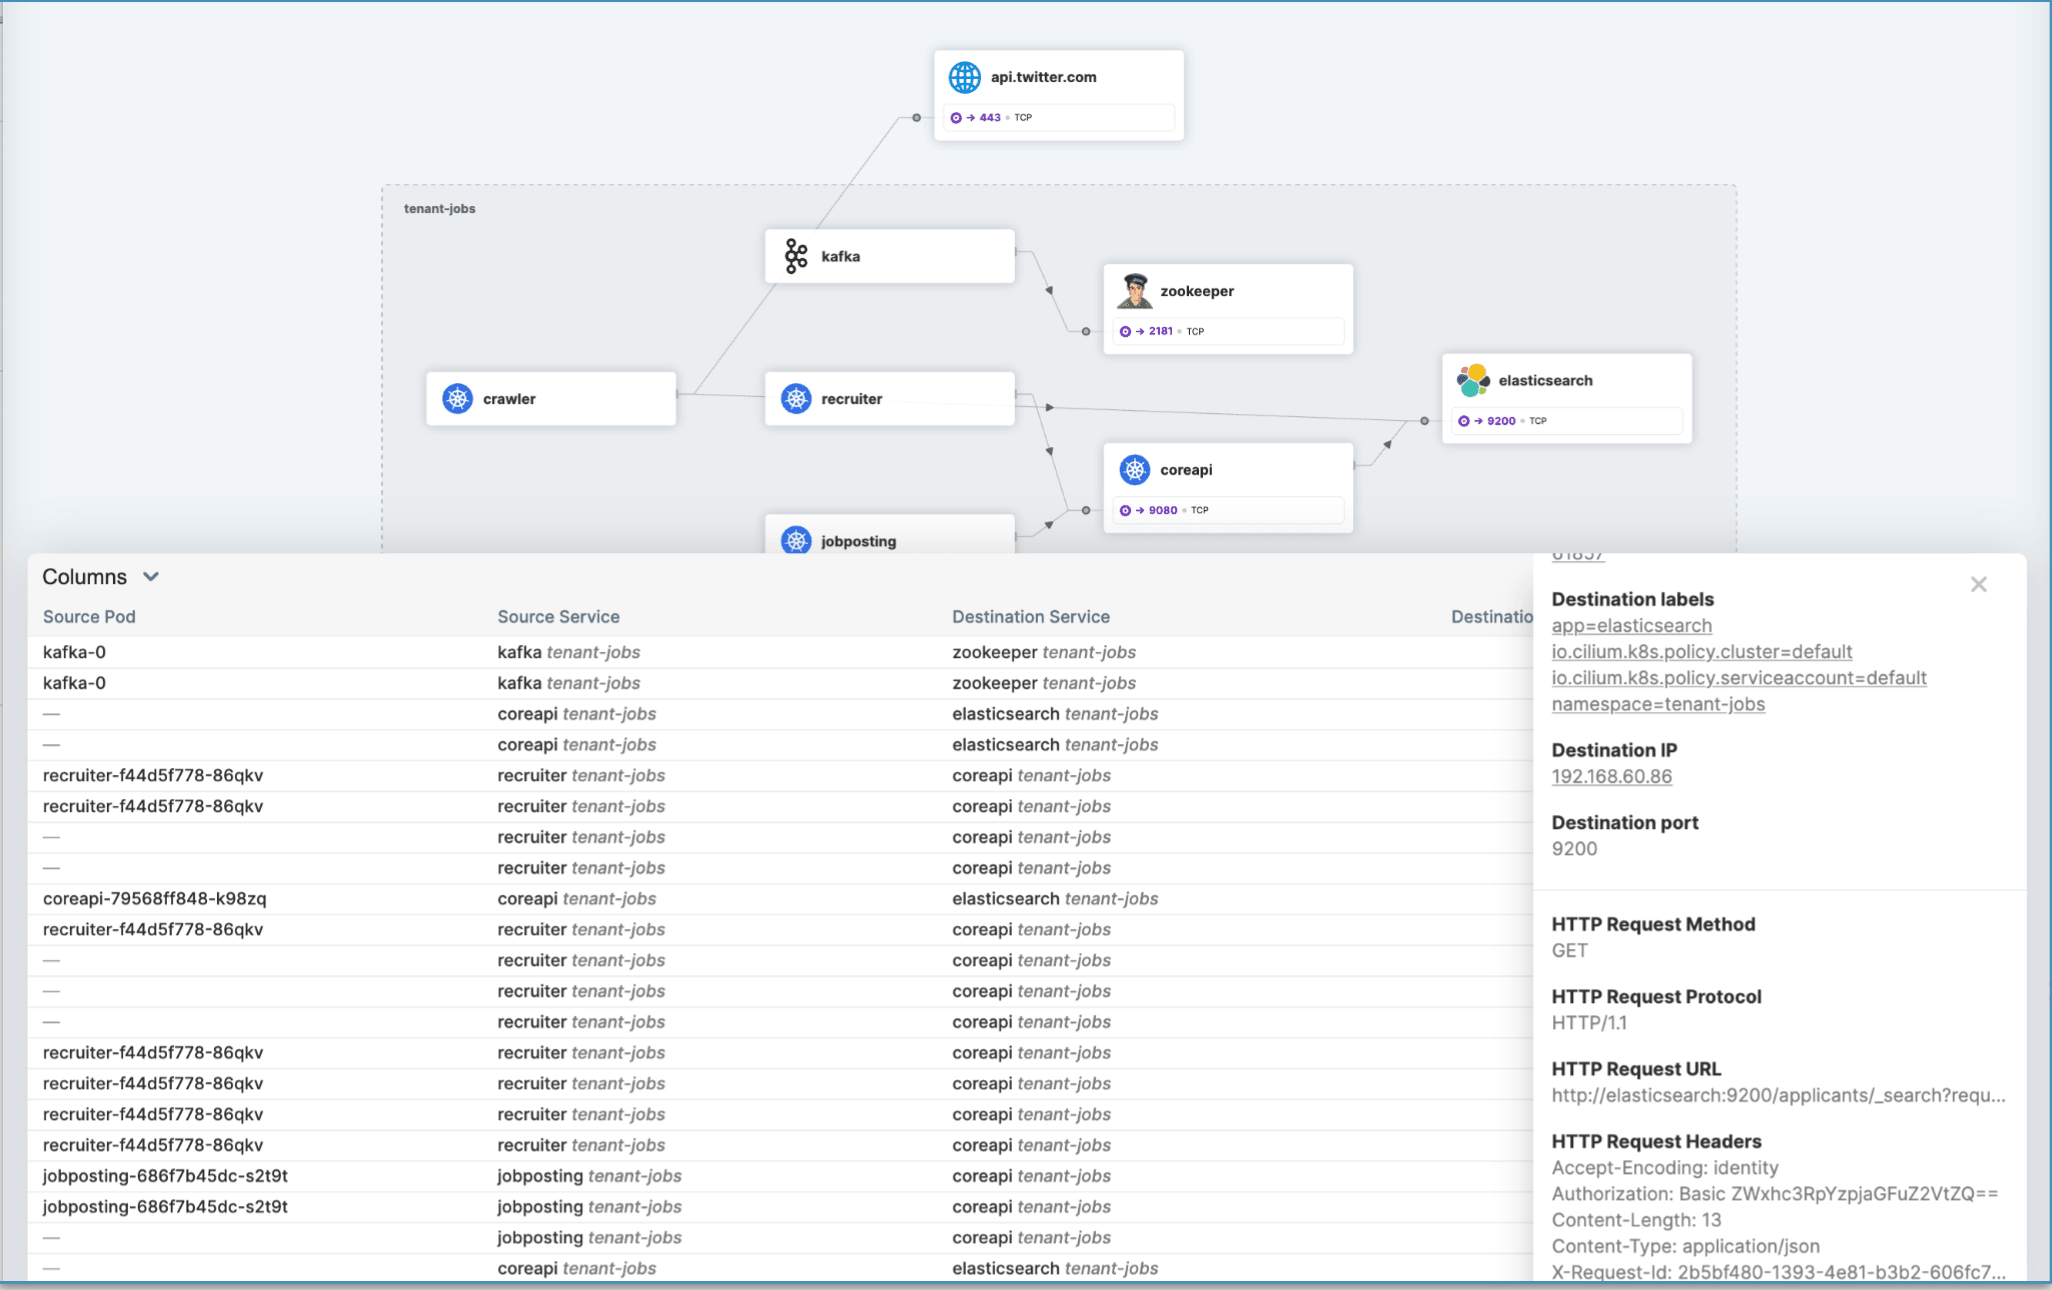Click the tenant-jobs namespace label
The width and height of the screenshot is (2052, 1290).
(x=440, y=209)
